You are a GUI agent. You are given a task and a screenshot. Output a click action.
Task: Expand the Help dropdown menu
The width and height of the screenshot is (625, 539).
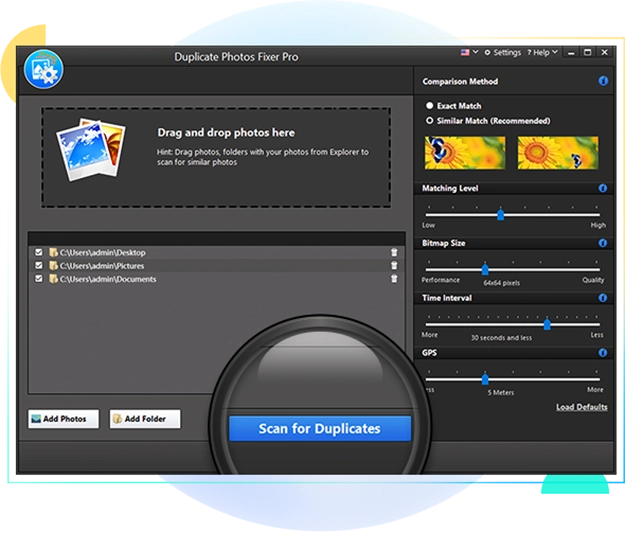(x=542, y=53)
